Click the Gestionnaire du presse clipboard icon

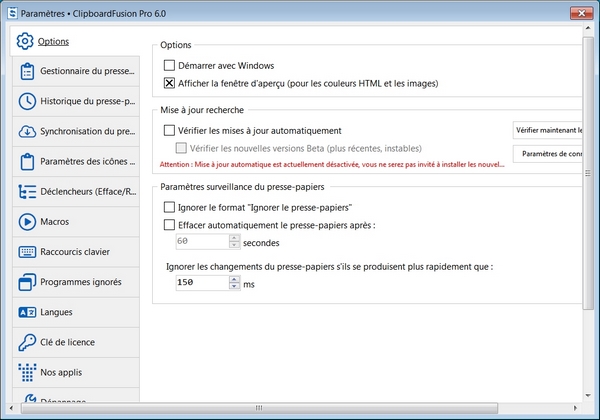(27, 71)
